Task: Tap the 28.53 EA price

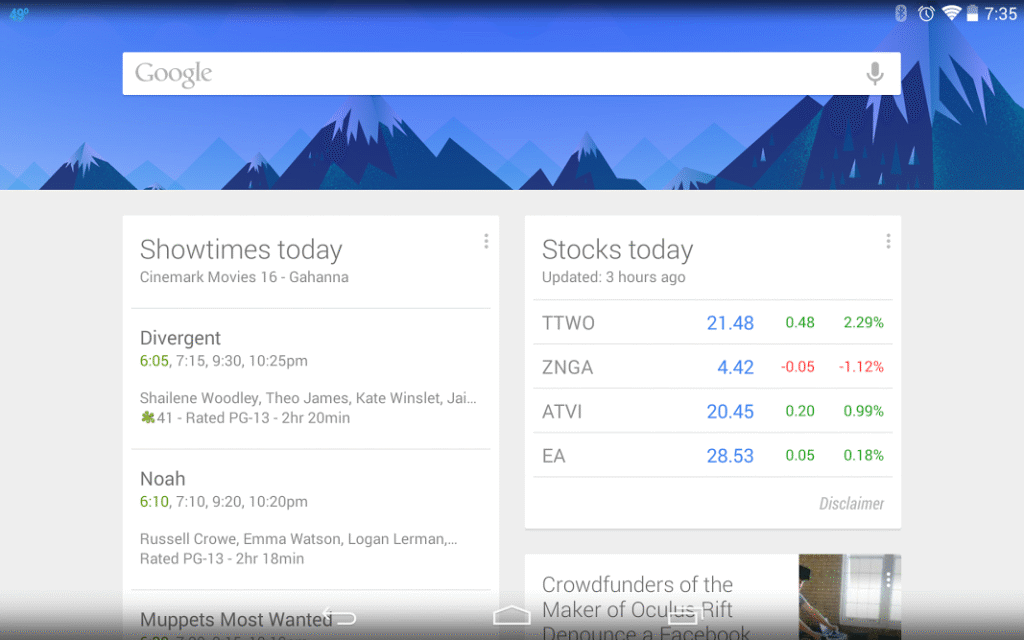Action: tap(730, 456)
